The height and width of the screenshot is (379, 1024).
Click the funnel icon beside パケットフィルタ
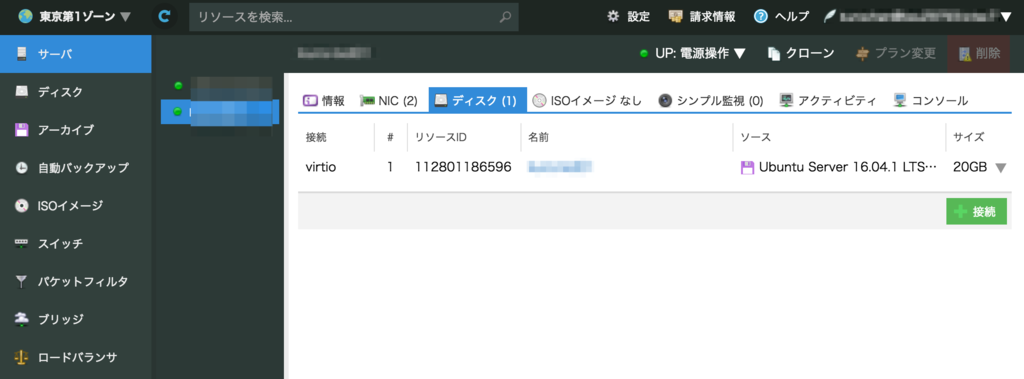22,282
